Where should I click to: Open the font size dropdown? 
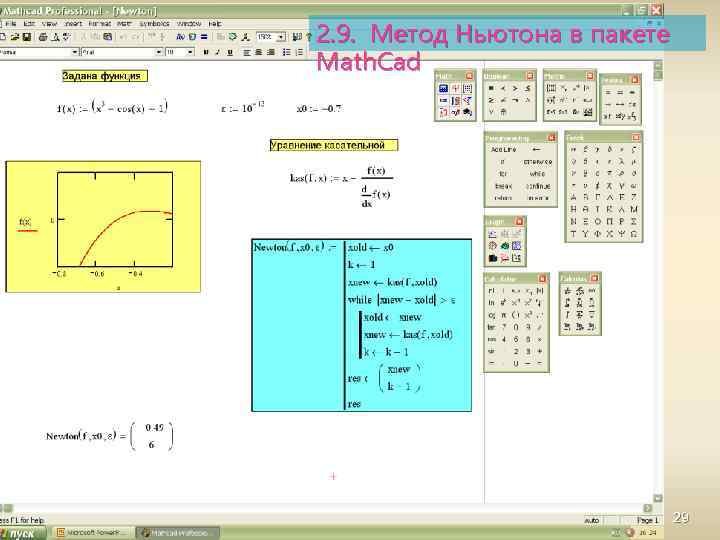click(x=190, y=52)
